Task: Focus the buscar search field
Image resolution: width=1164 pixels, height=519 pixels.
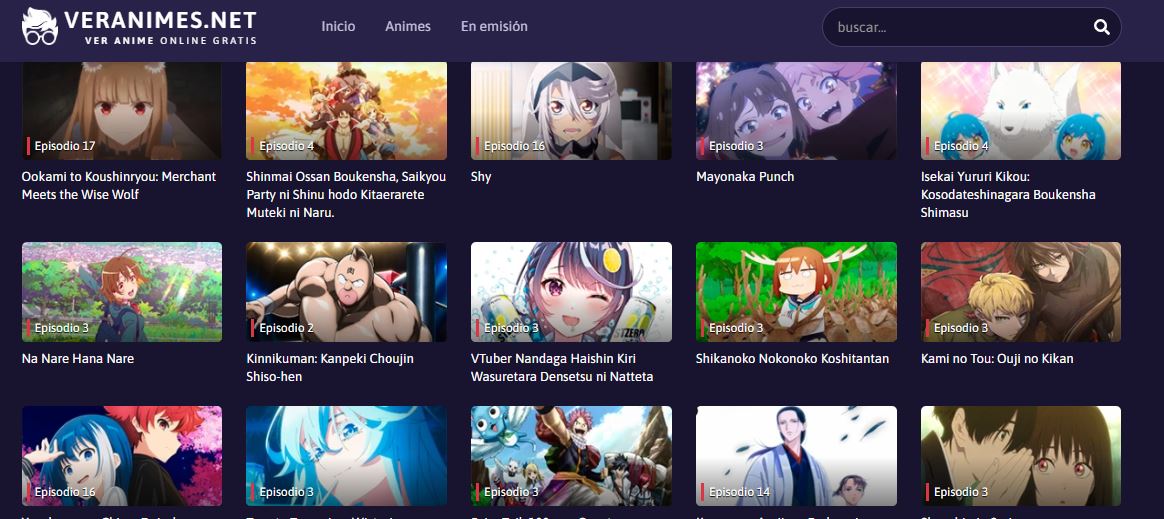Action: 971,27
